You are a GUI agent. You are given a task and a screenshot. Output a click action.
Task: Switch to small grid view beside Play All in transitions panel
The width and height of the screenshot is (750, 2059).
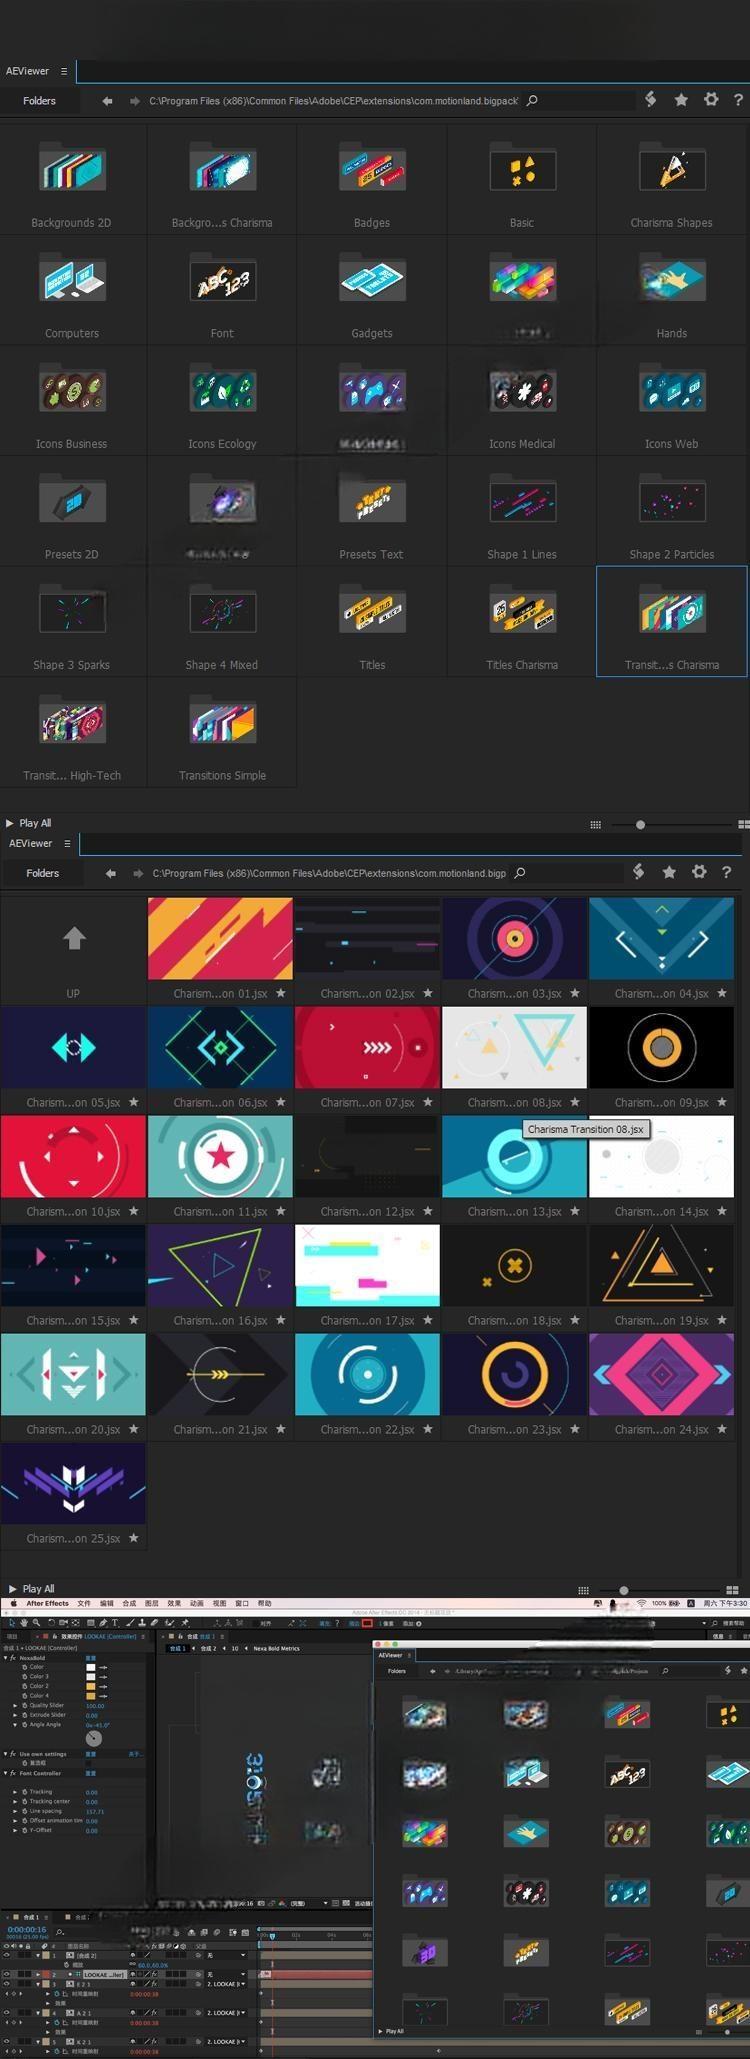click(581, 1590)
